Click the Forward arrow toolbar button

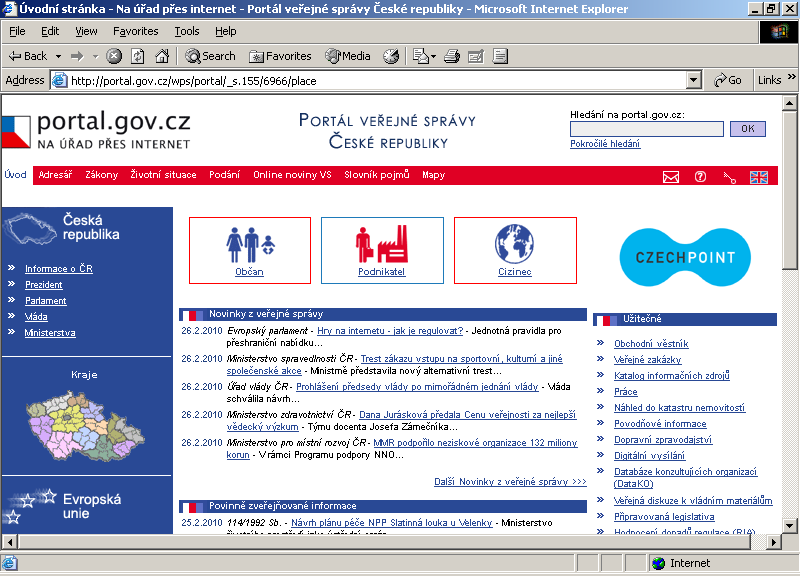coord(77,56)
